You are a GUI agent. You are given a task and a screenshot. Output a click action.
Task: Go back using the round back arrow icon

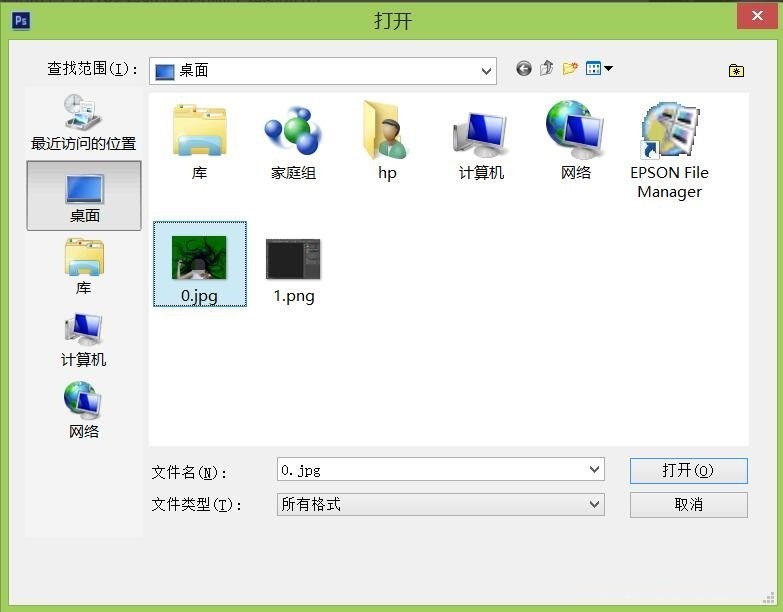[x=523, y=68]
